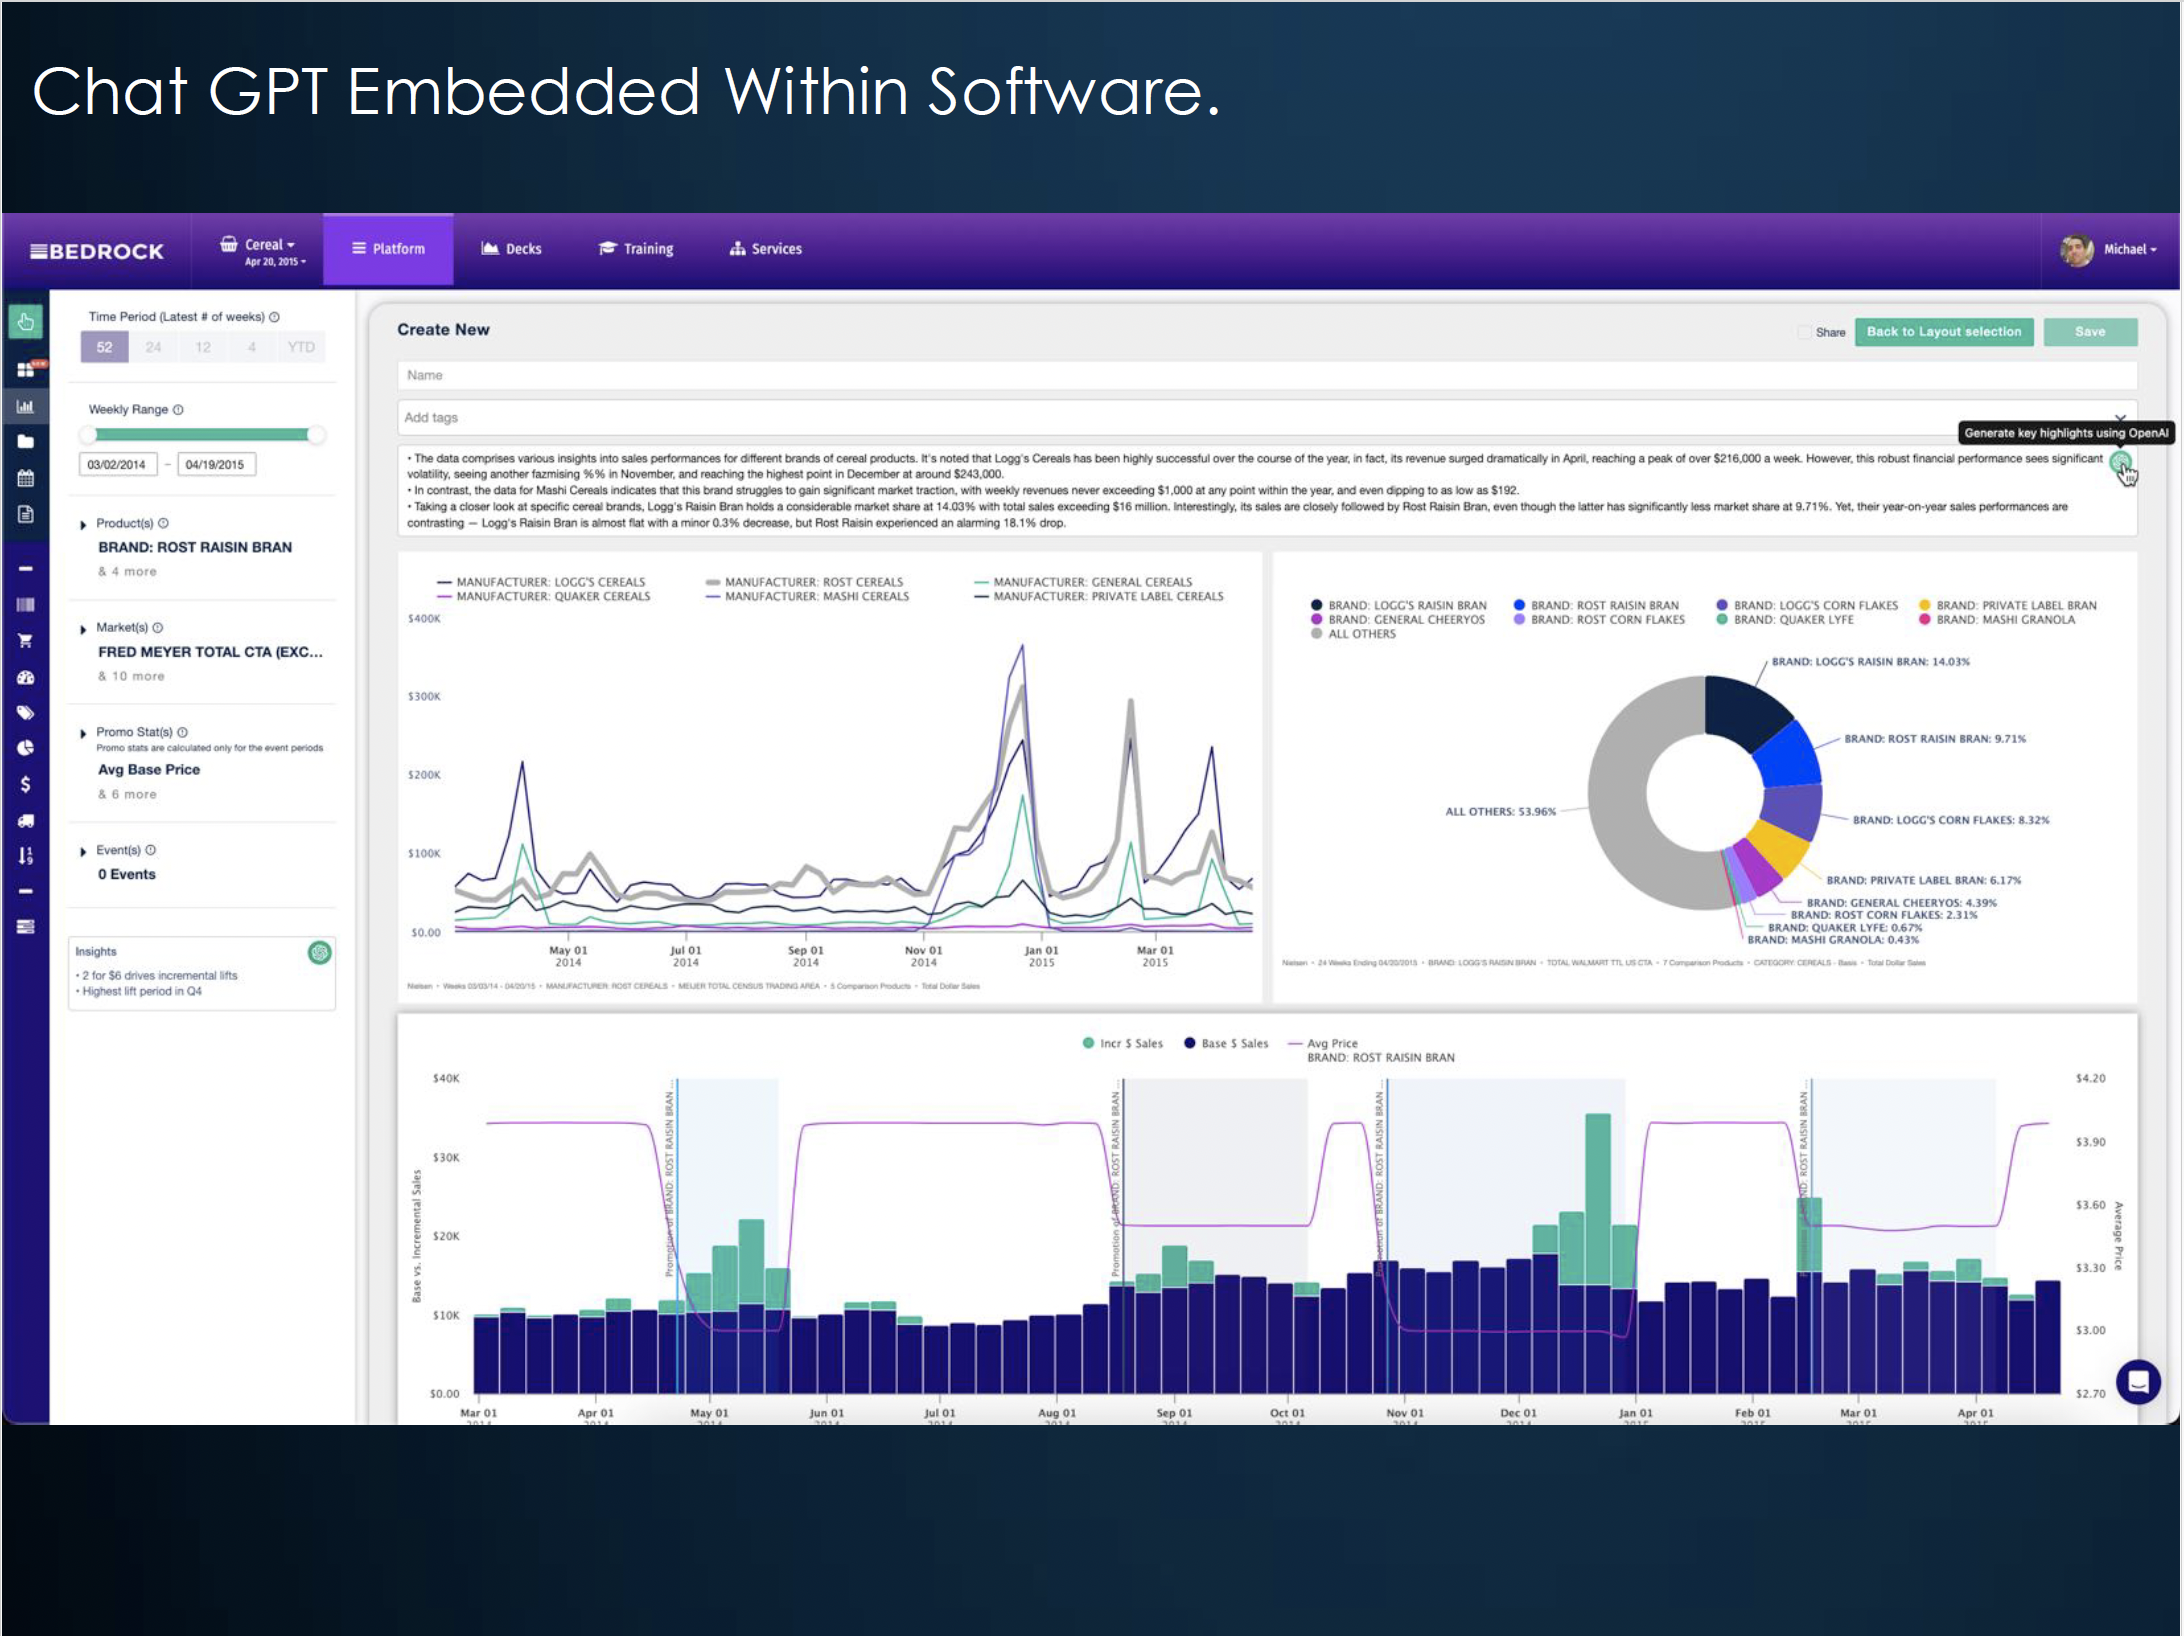The height and width of the screenshot is (1636, 2184).
Task: Click OpenAI icon in Insights panel
Action: tap(319, 953)
